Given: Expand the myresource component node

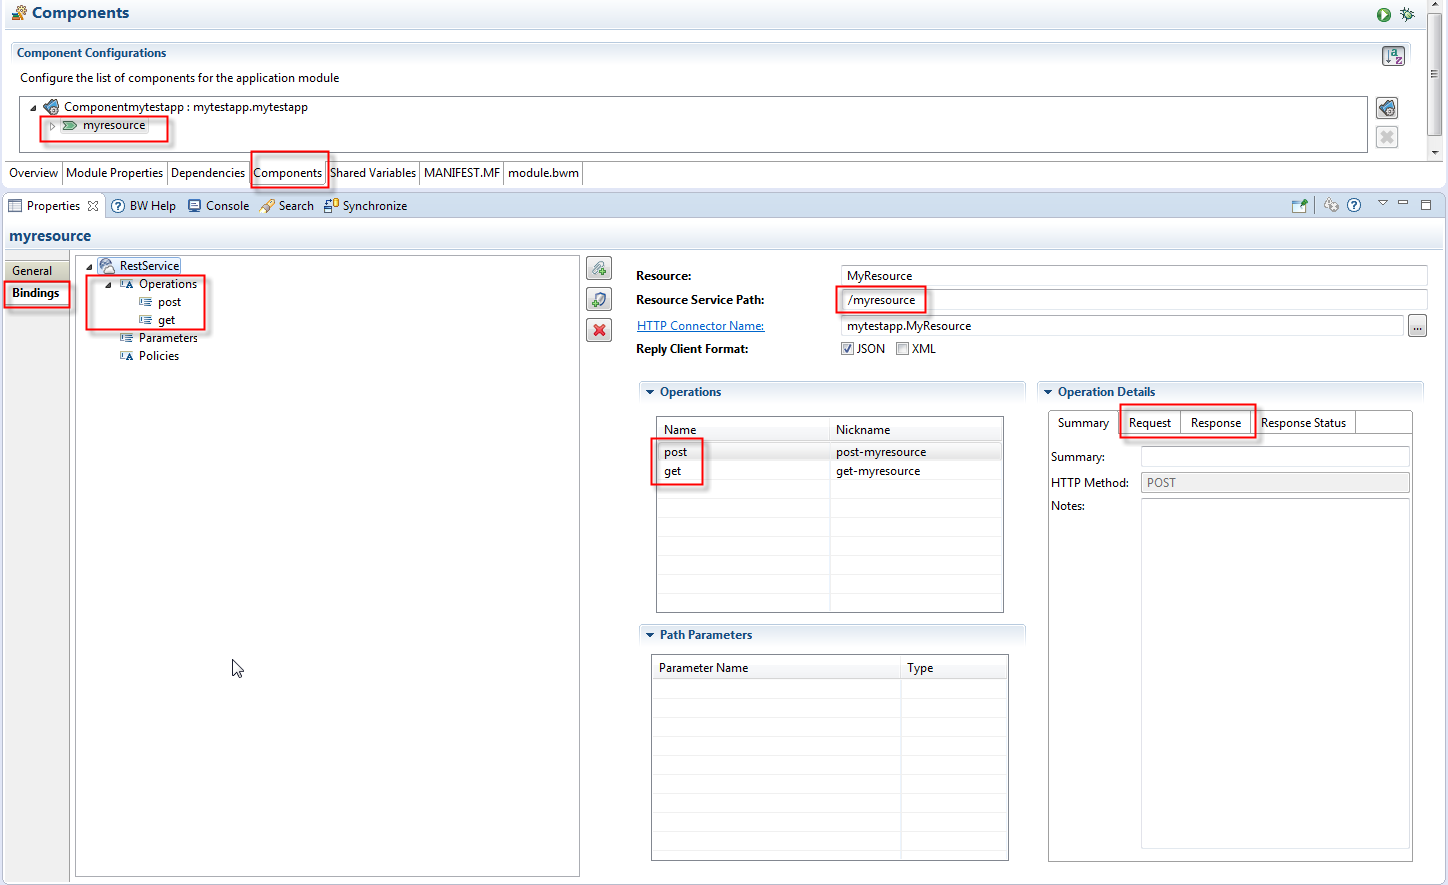Looking at the screenshot, I should [52, 126].
